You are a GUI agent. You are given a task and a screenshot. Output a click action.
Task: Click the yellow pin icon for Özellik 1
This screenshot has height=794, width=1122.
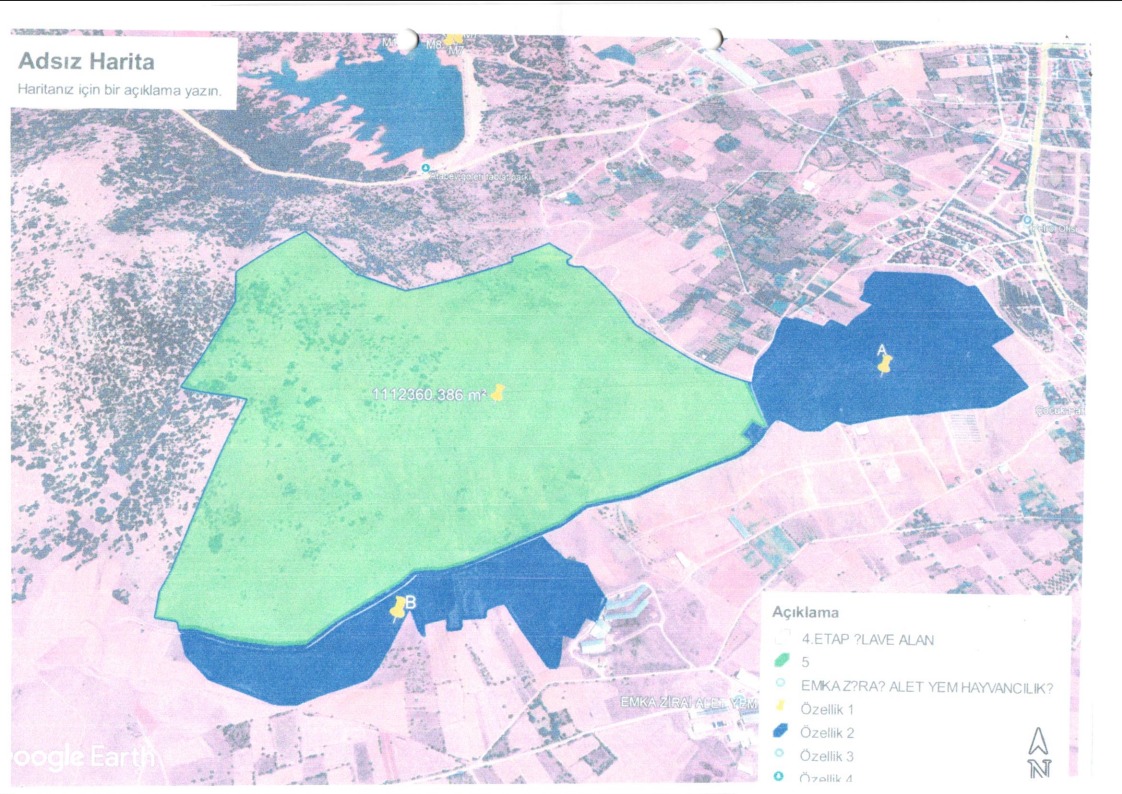[781, 708]
